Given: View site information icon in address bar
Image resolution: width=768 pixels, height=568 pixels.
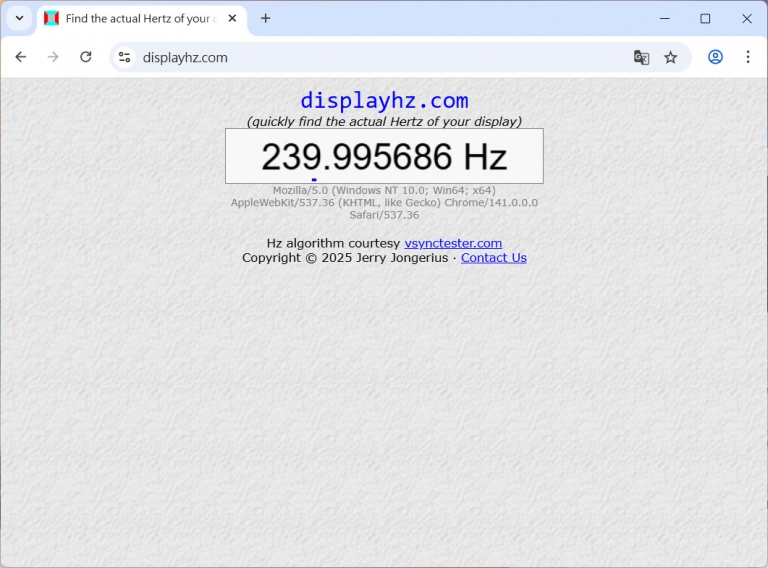Looking at the screenshot, I should point(124,57).
